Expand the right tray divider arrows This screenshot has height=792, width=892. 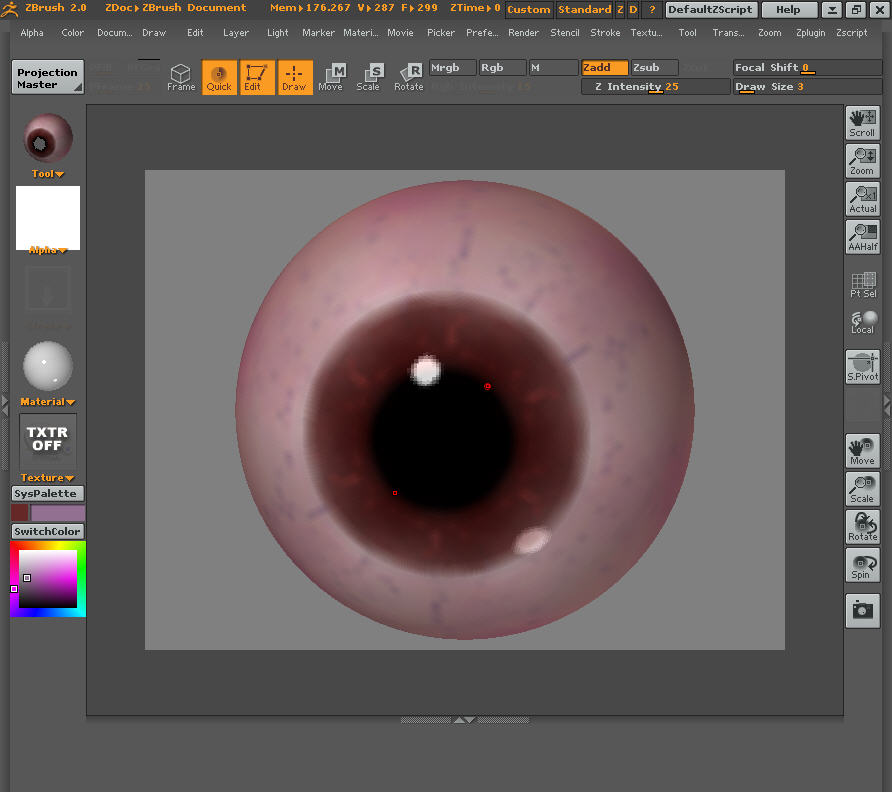coord(887,405)
